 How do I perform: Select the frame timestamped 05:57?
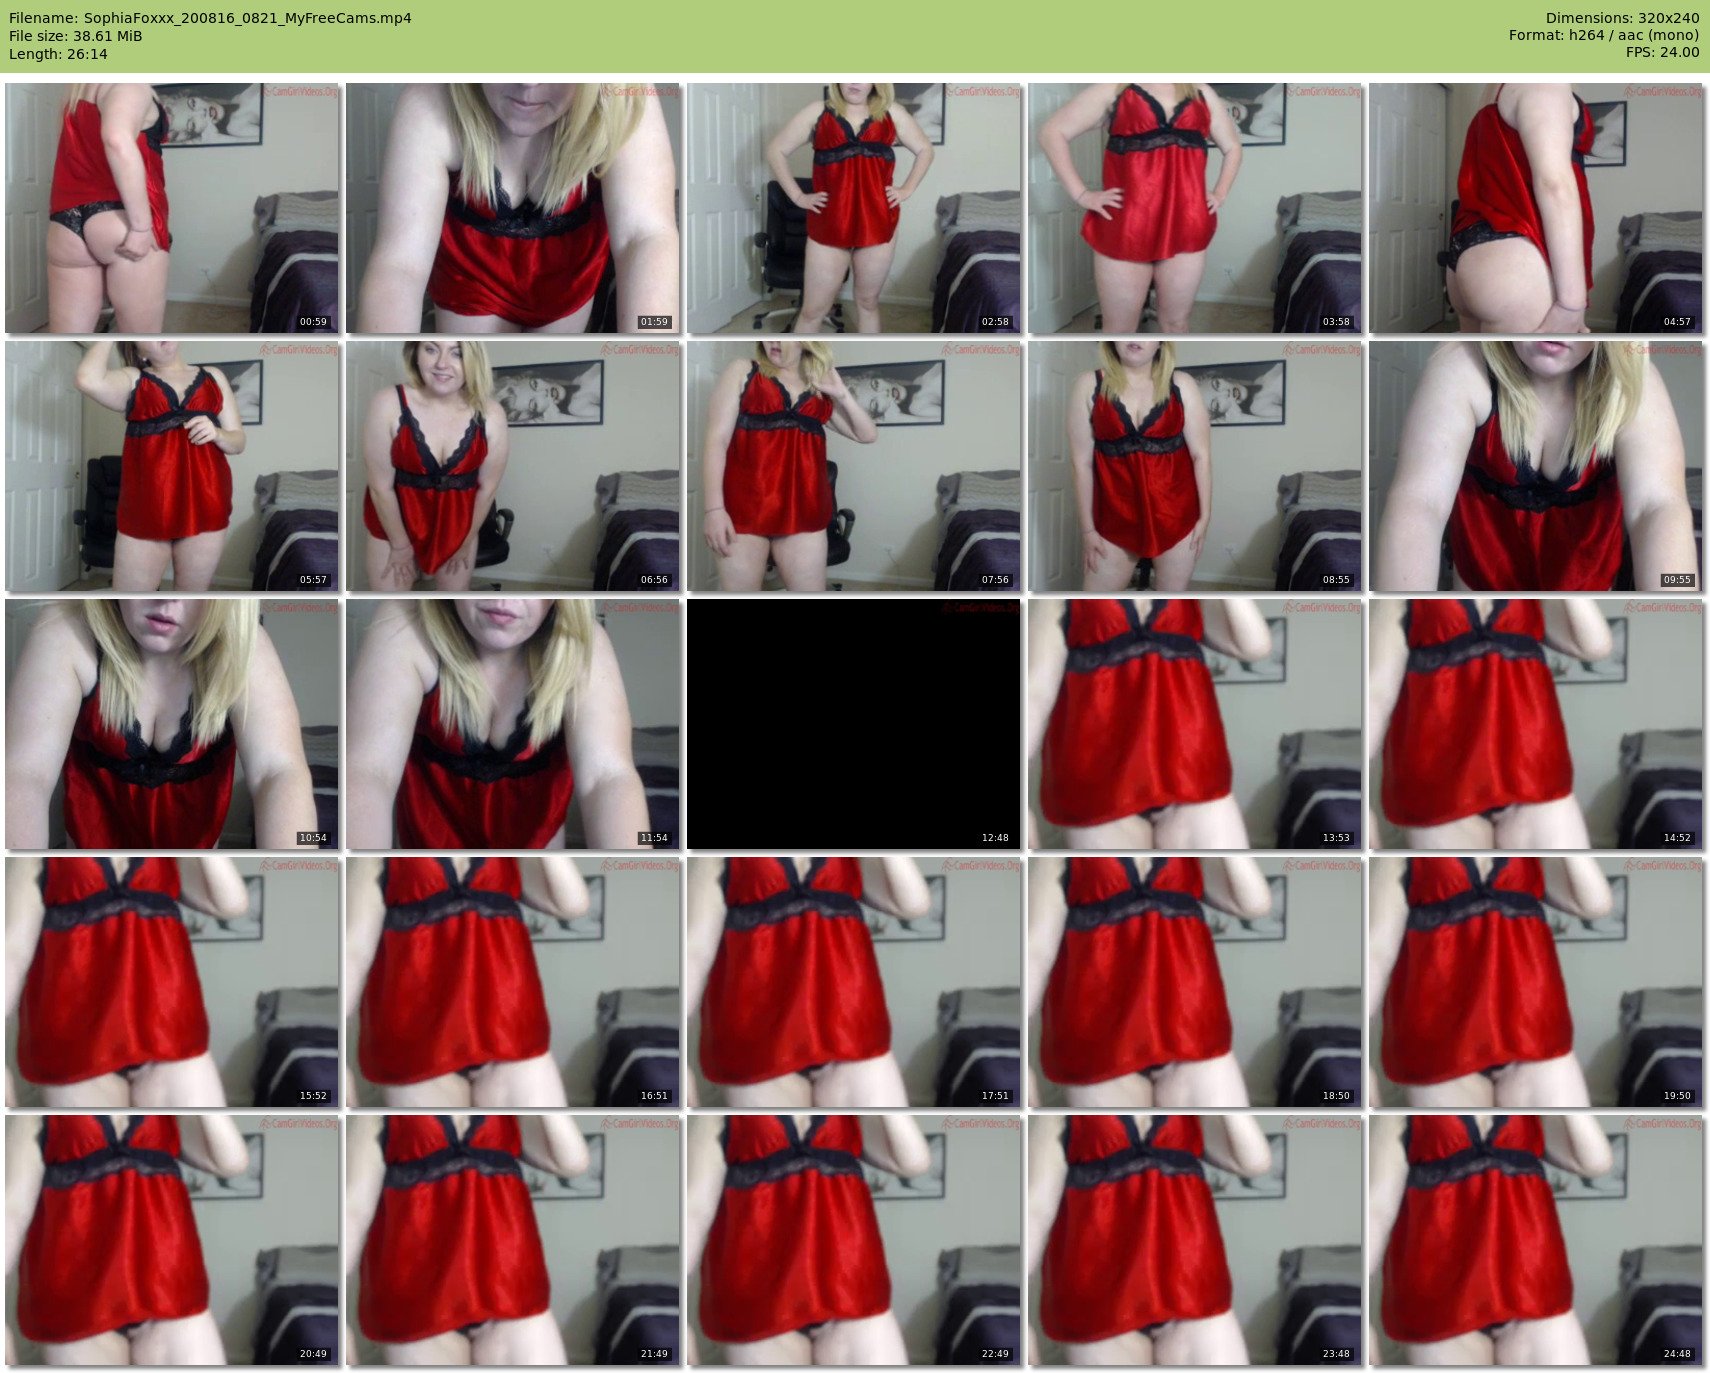172,466
